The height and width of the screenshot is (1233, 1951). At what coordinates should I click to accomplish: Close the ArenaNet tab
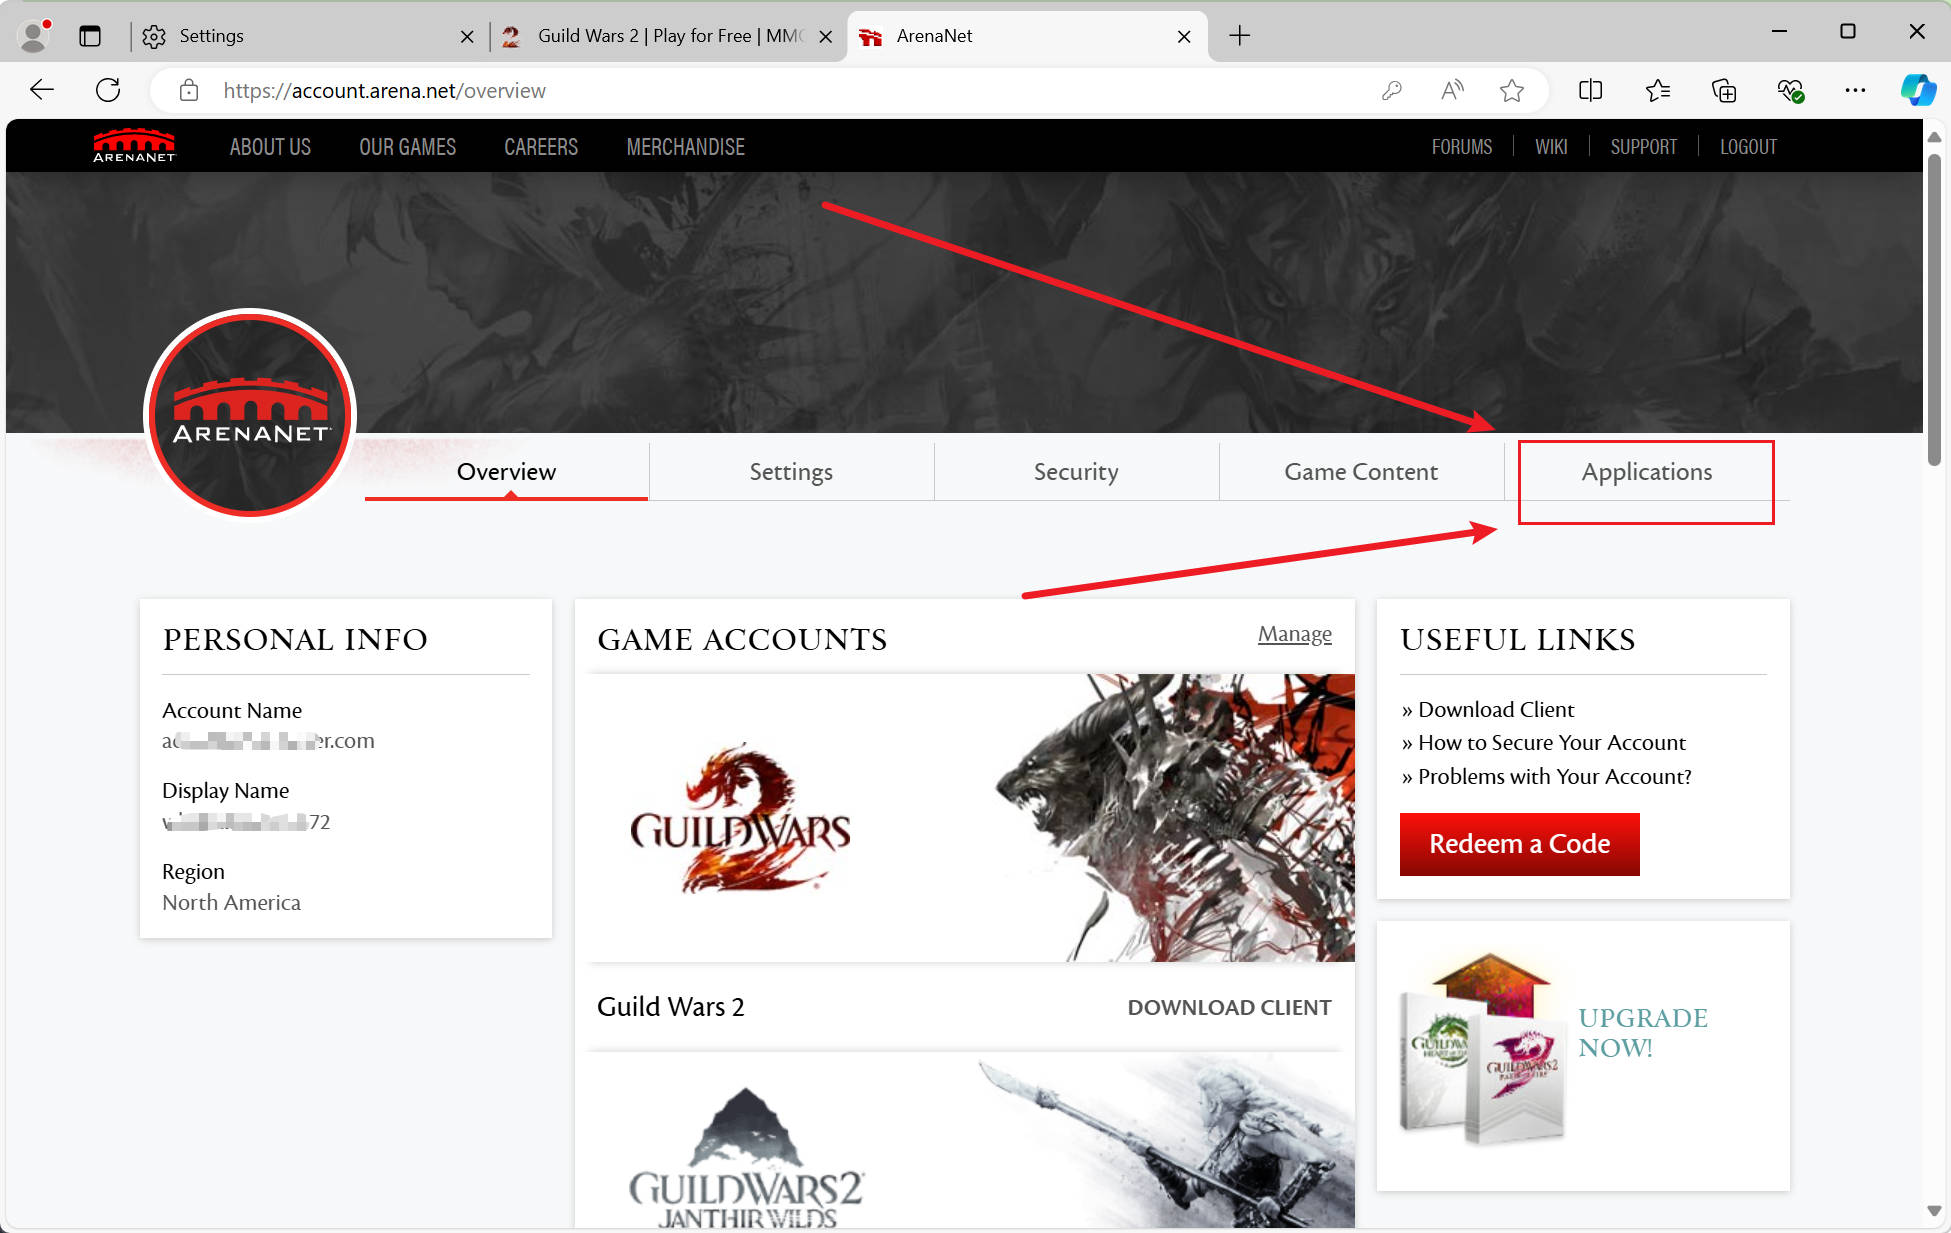pyautogui.click(x=1184, y=36)
